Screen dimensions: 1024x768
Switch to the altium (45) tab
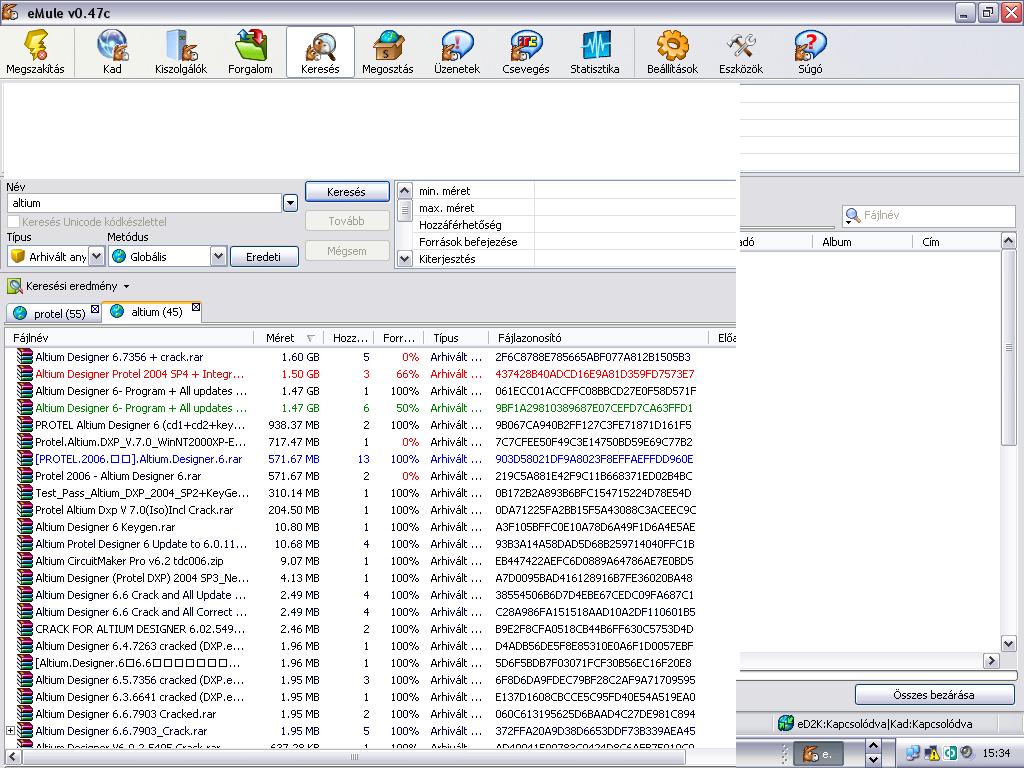150,312
